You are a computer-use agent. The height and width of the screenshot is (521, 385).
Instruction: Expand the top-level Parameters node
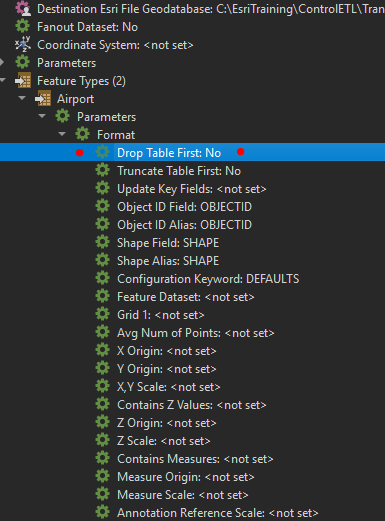coord(2,62)
